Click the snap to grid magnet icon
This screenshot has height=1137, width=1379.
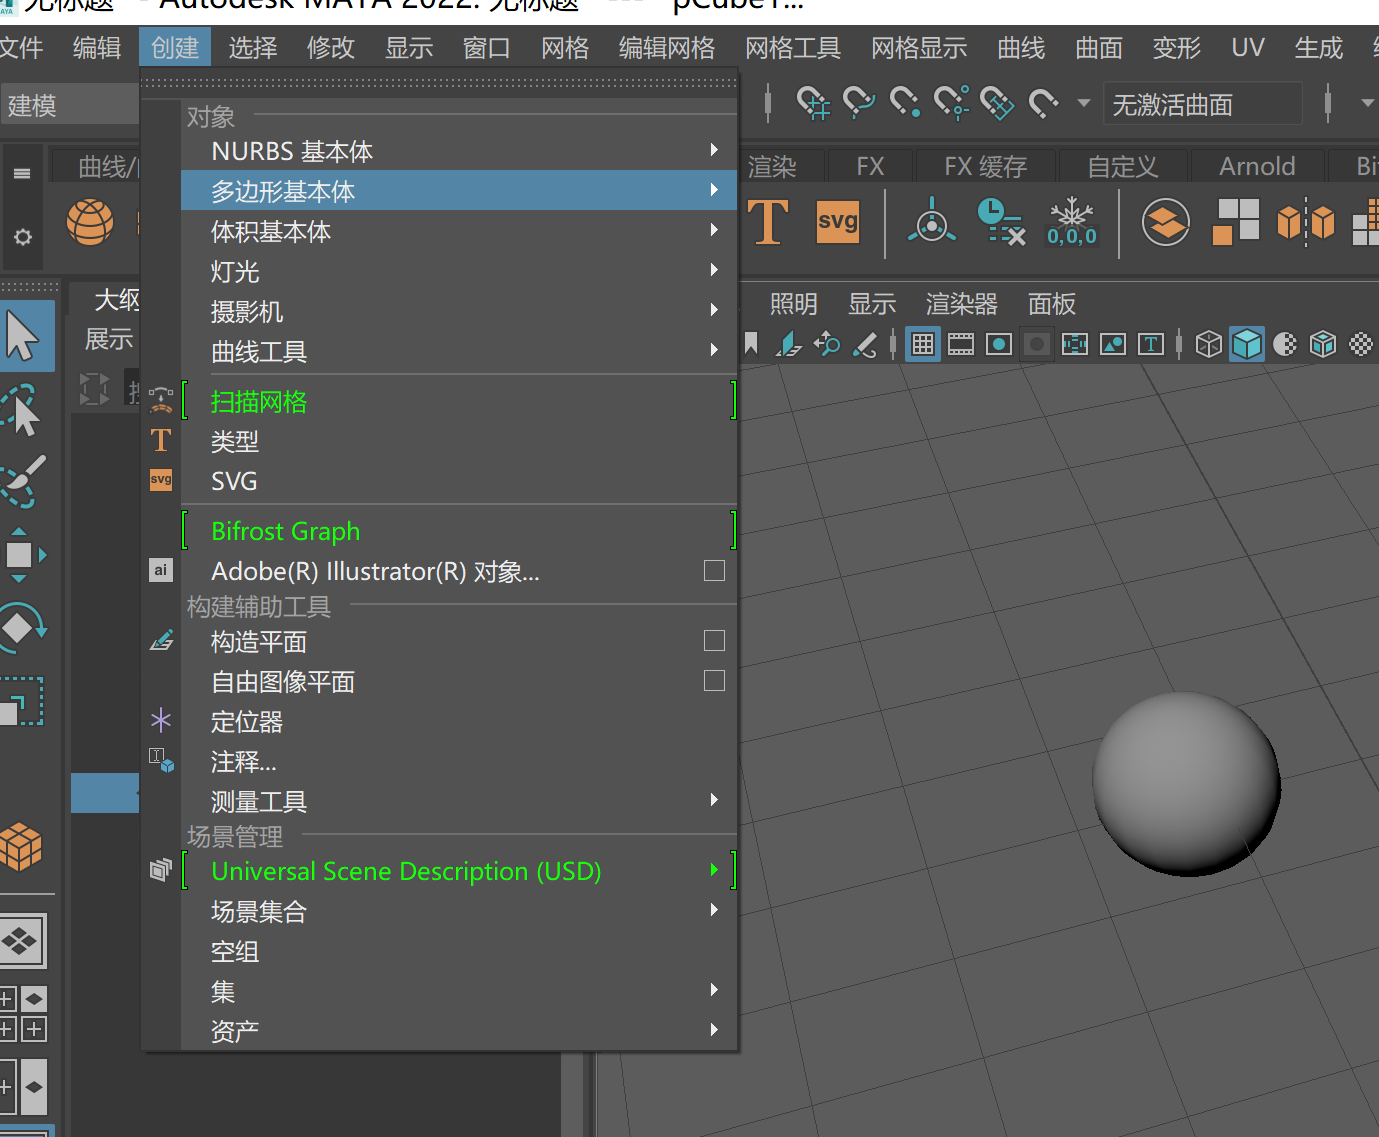[x=813, y=102]
